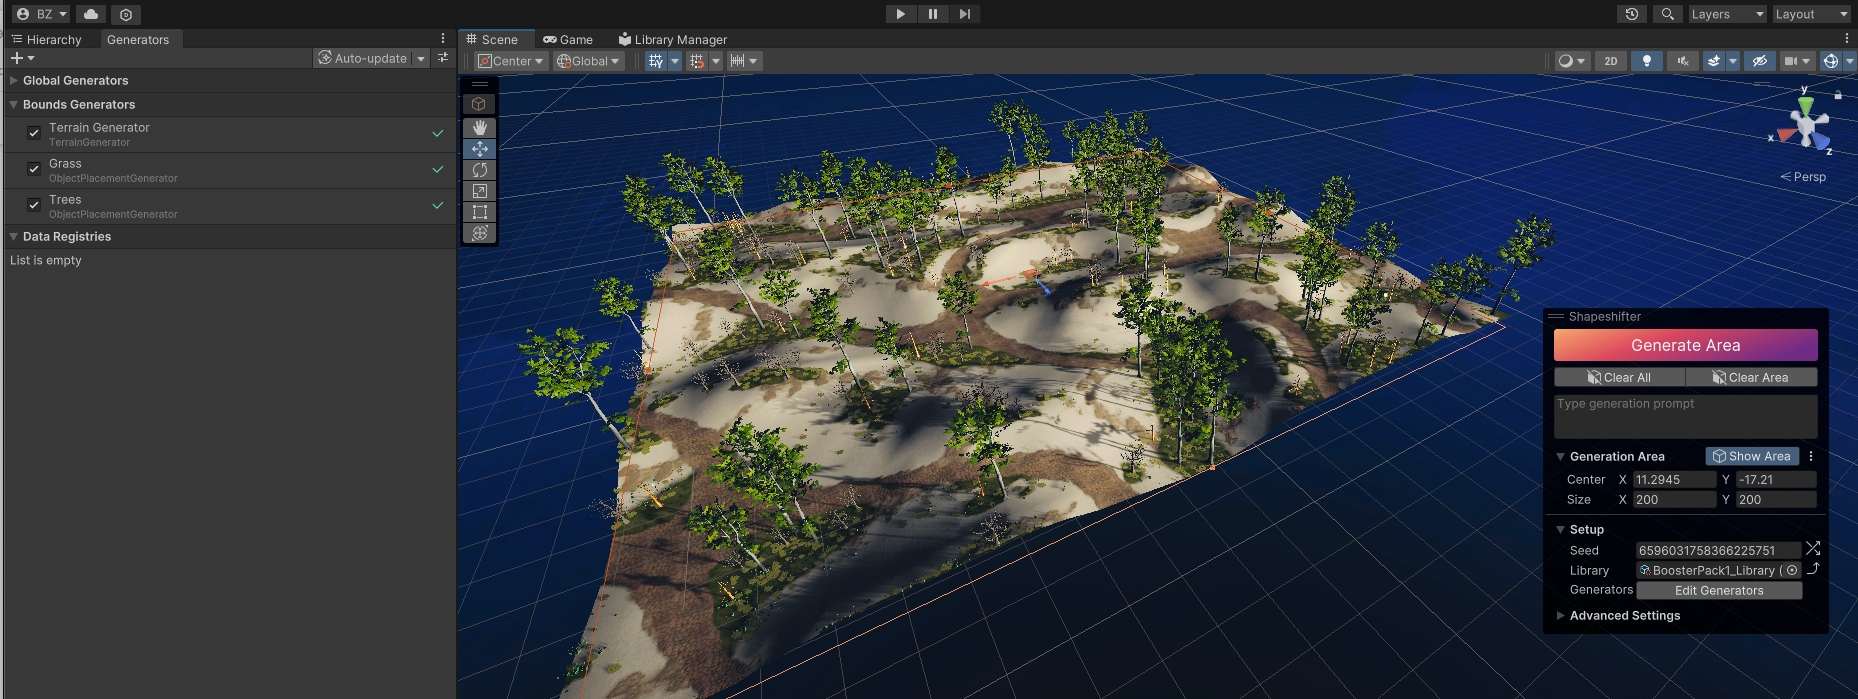Uncheck the Terrain Generator checkbox
The height and width of the screenshot is (699, 1858).
click(x=34, y=133)
